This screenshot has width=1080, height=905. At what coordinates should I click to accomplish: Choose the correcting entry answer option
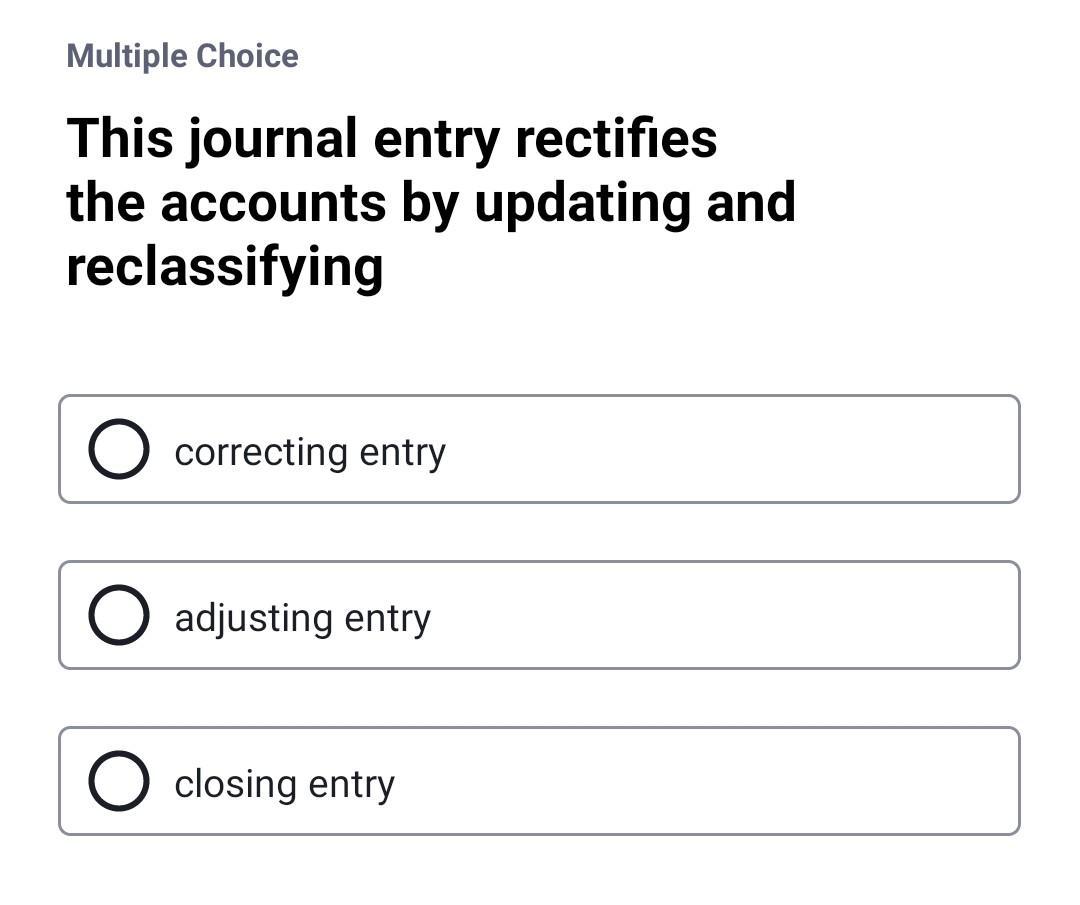pyautogui.click(x=540, y=449)
